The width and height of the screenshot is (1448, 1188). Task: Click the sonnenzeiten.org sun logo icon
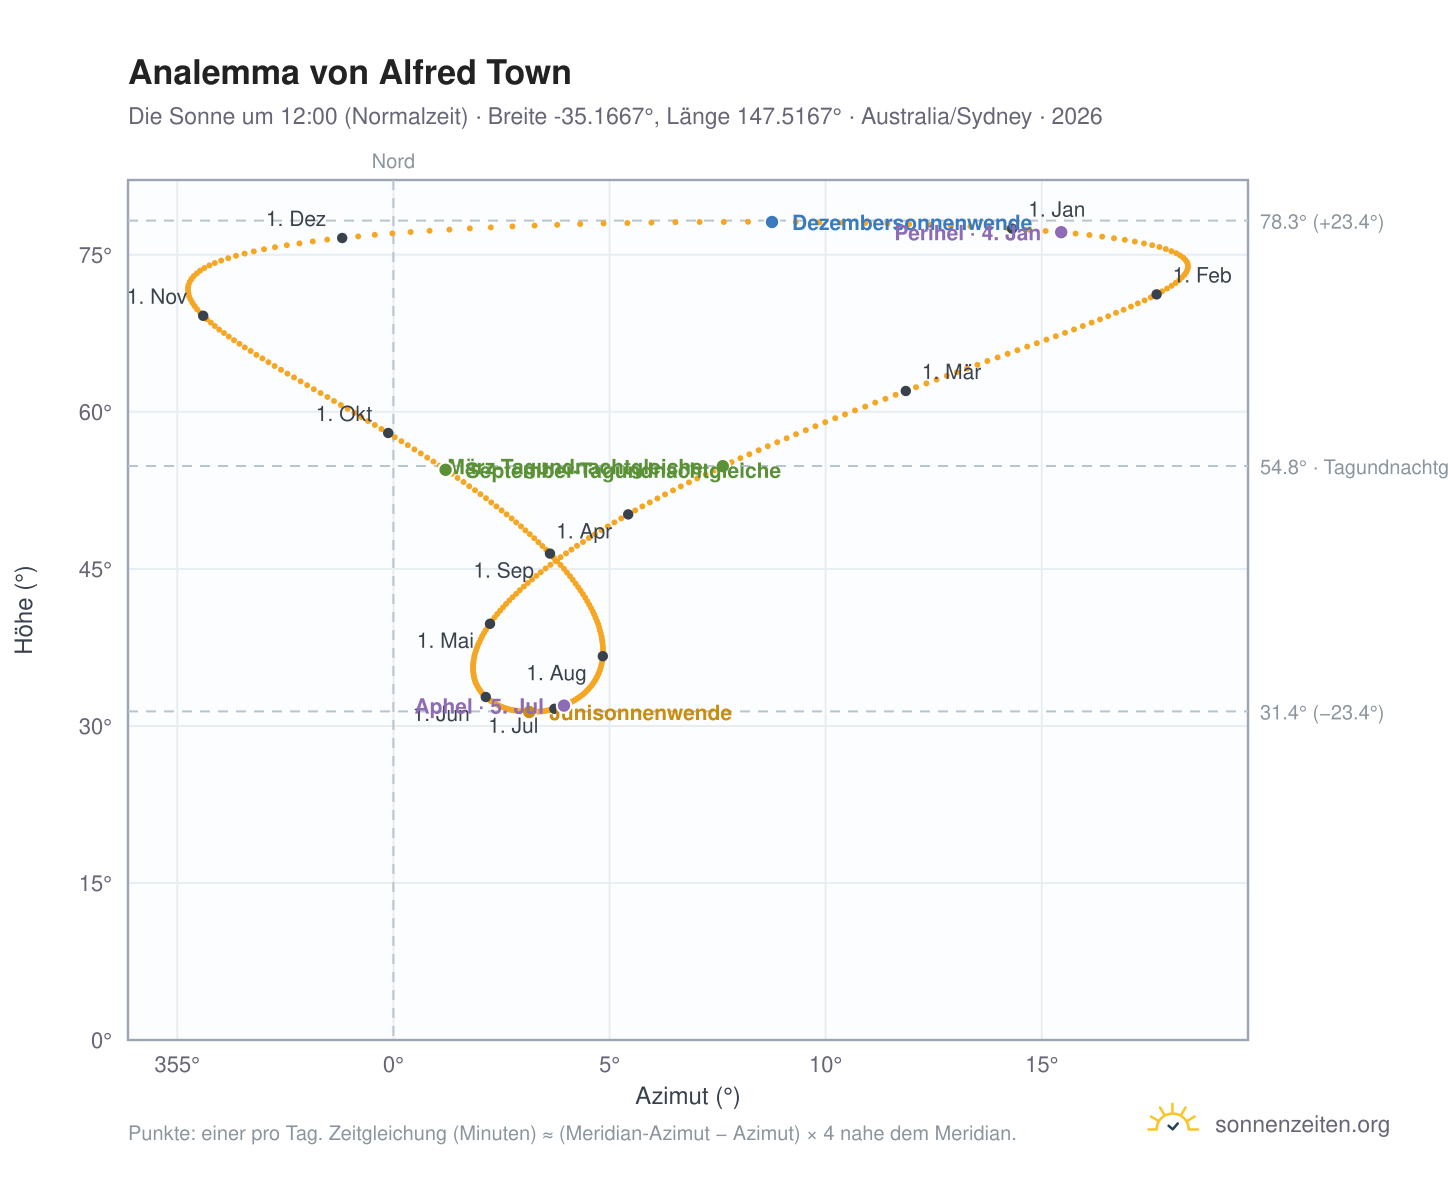[1172, 1120]
